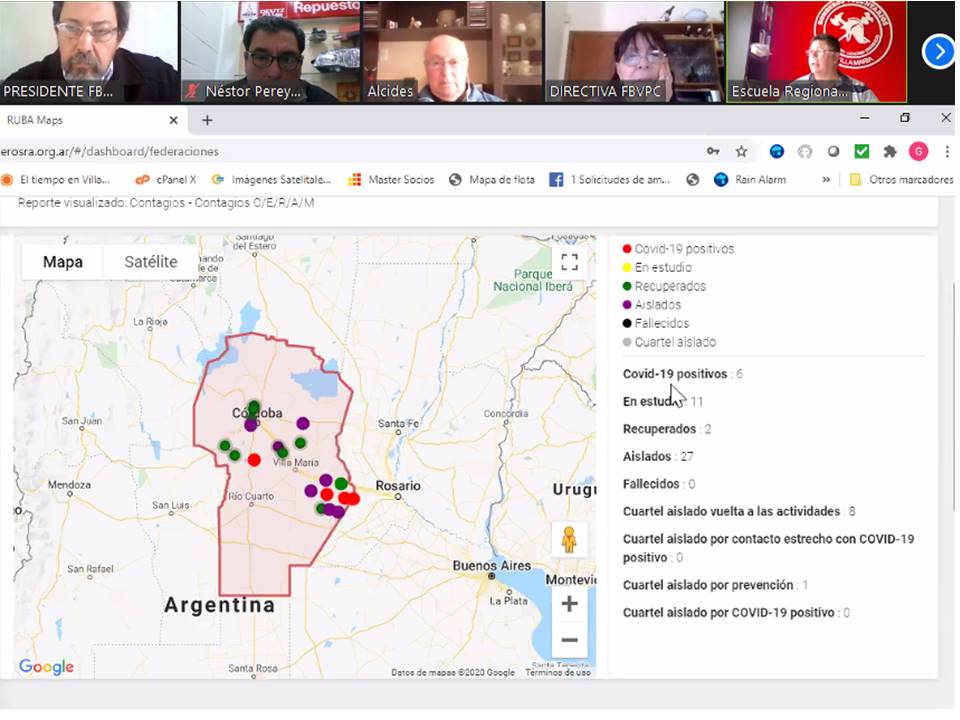Click Covid-19 positivos red legend dot
The height and width of the screenshot is (720, 960).
click(x=627, y=249)
